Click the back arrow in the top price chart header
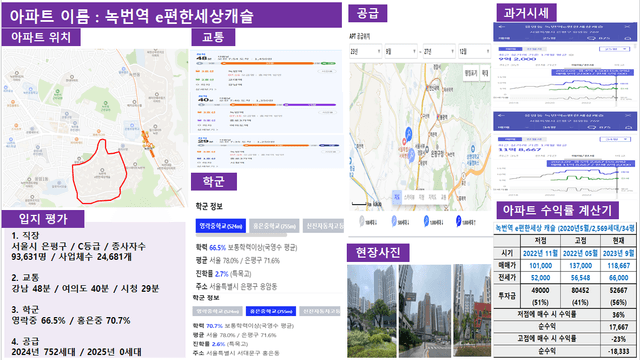Screen dimensions: 640x360 [x=502, y=27]
